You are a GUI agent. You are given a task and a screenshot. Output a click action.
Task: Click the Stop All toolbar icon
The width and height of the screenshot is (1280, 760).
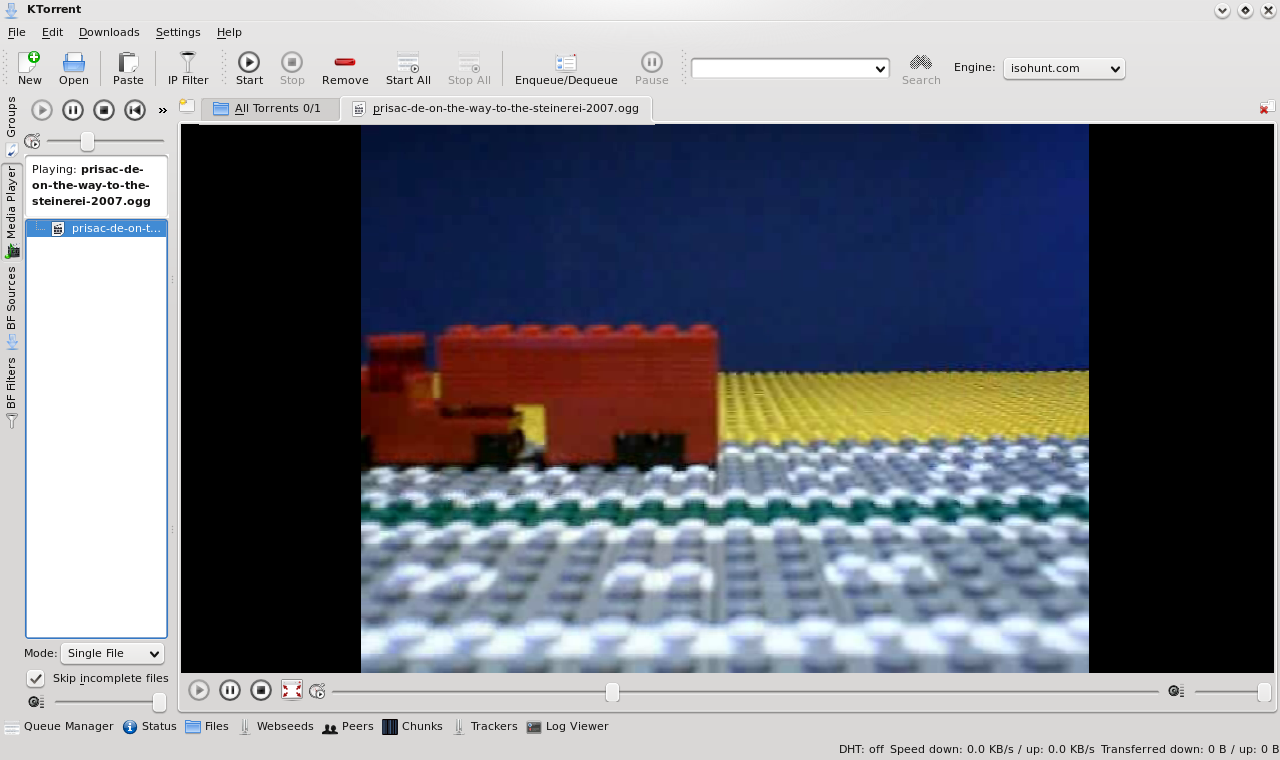pyautogui.click(x=469, y=68)
